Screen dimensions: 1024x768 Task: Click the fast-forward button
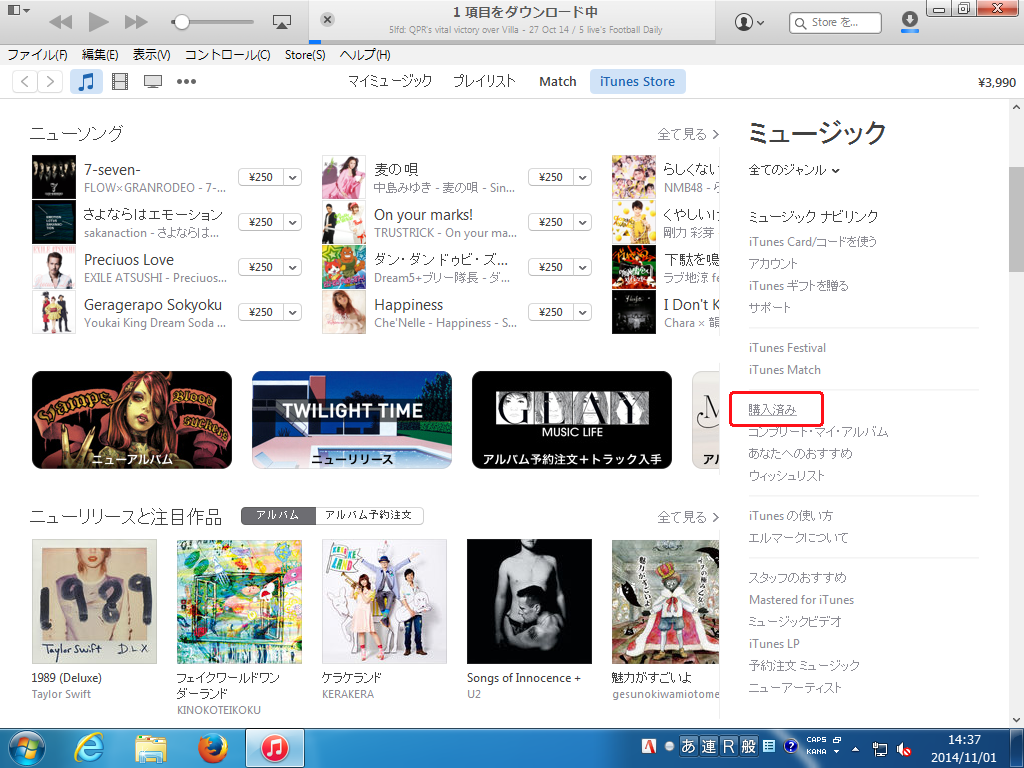pos(136,22)
